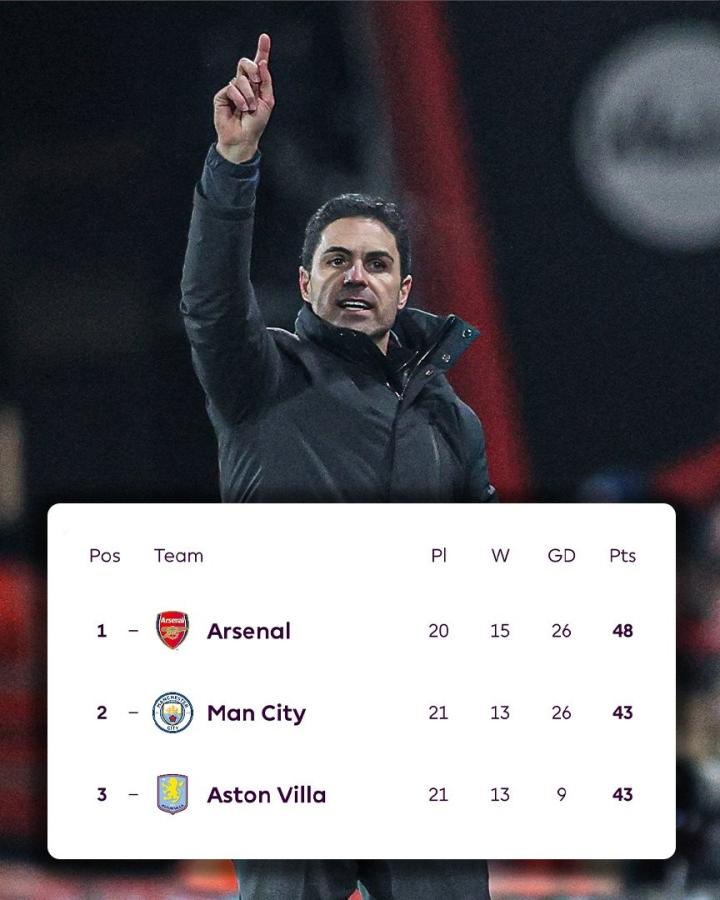Select the Aston Villa team name

[x=266, y=795]
